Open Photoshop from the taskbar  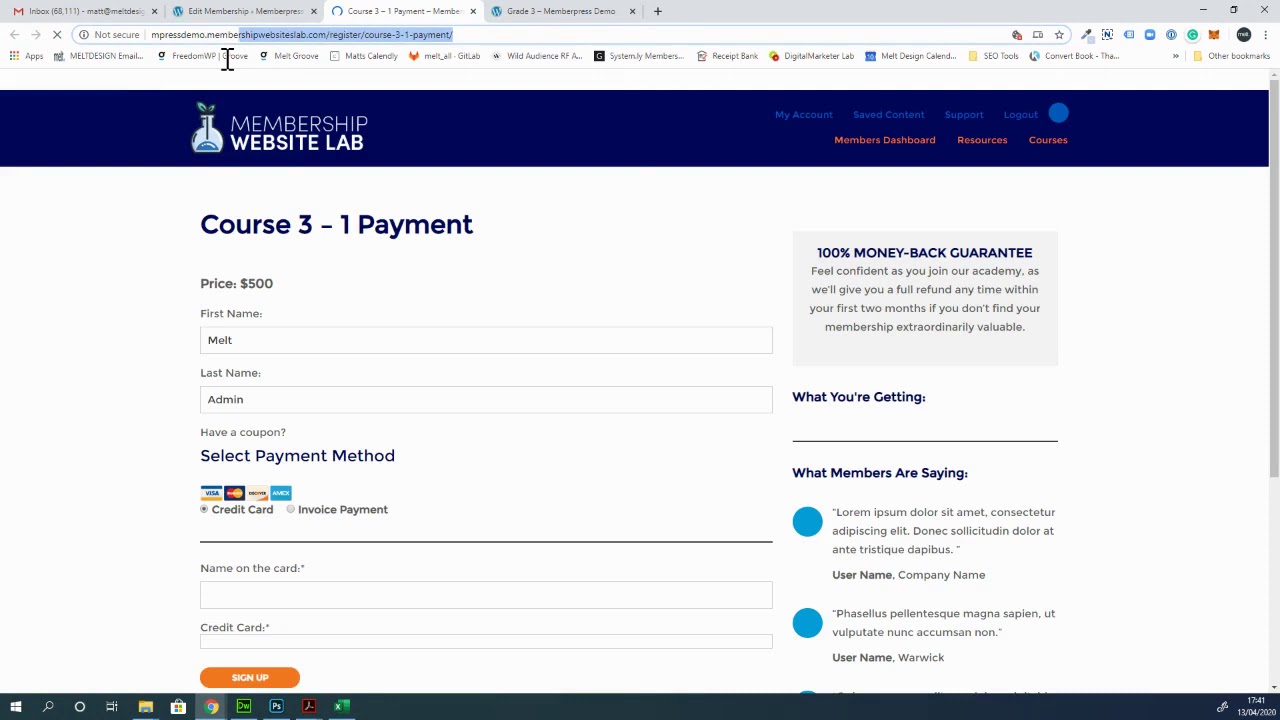click(x=276, y=707)
